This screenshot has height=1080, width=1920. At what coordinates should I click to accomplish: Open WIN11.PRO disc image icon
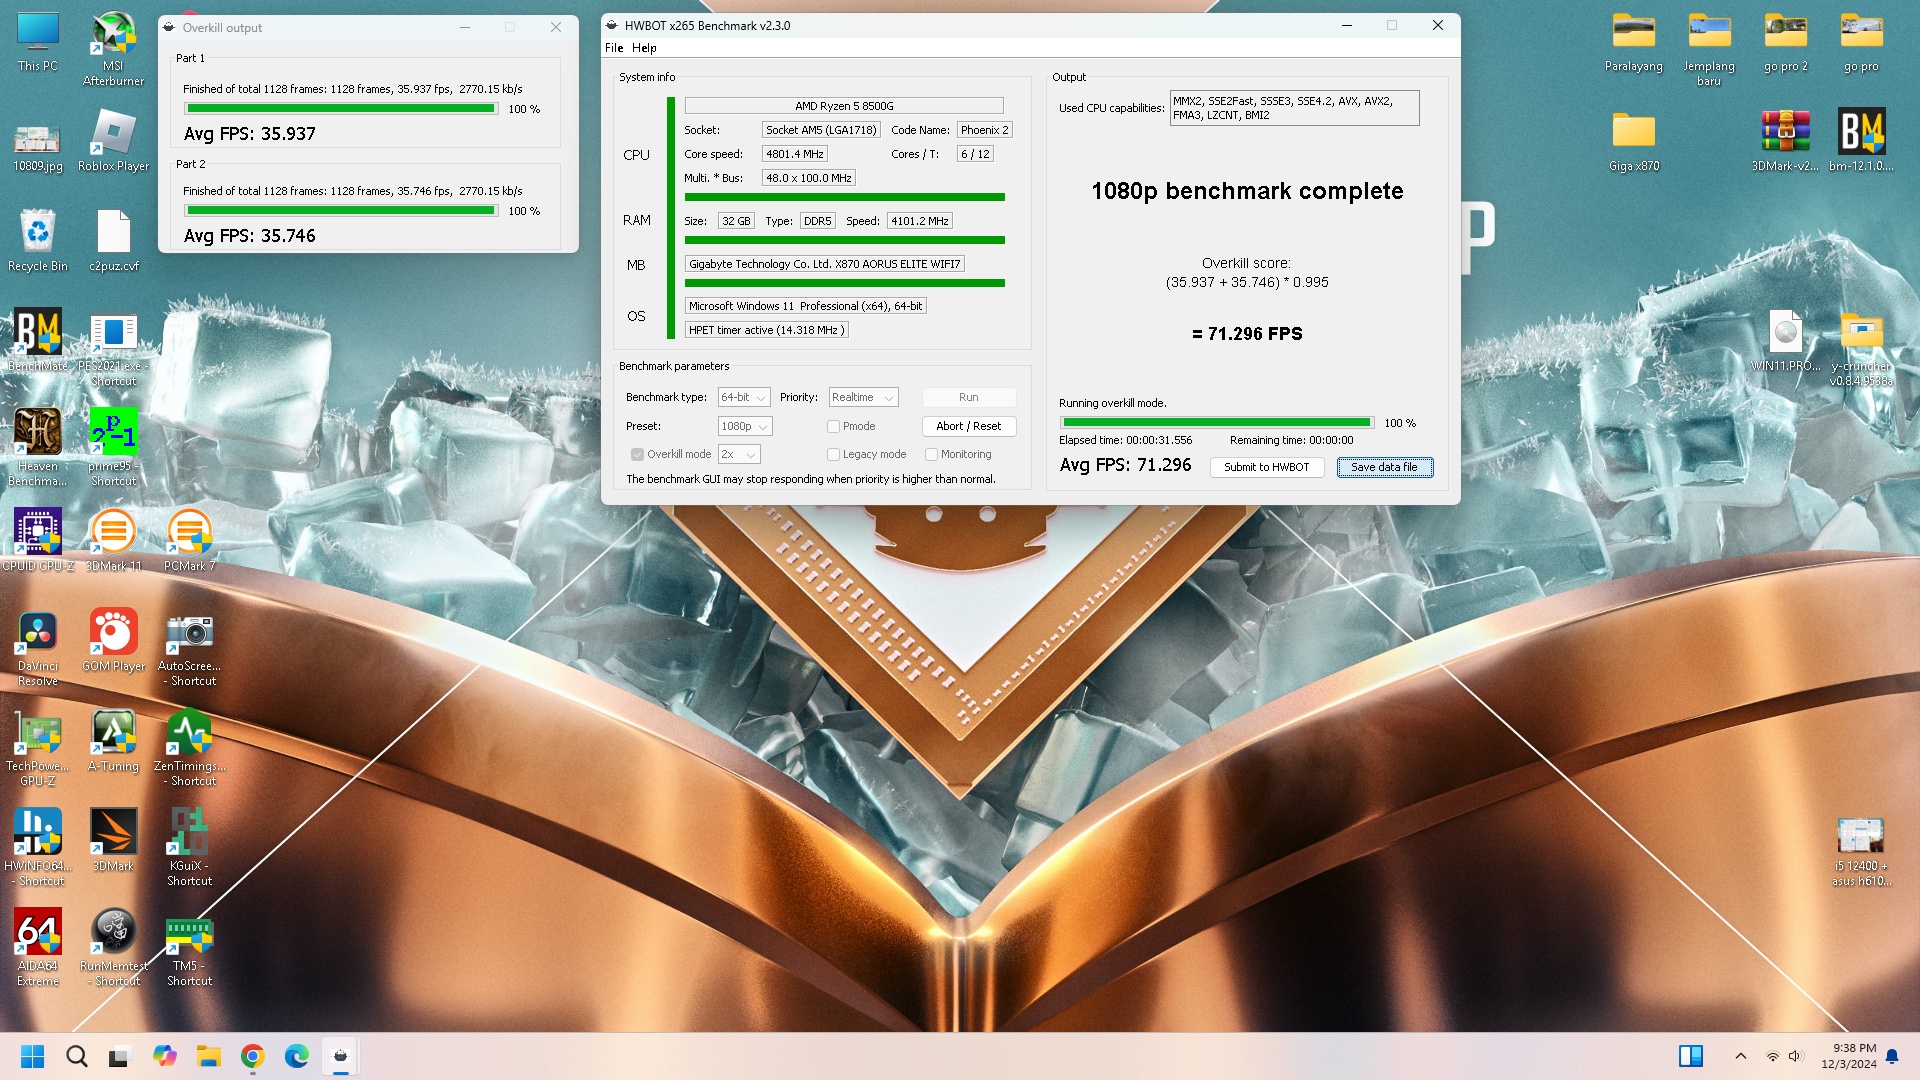[1785, 341]
